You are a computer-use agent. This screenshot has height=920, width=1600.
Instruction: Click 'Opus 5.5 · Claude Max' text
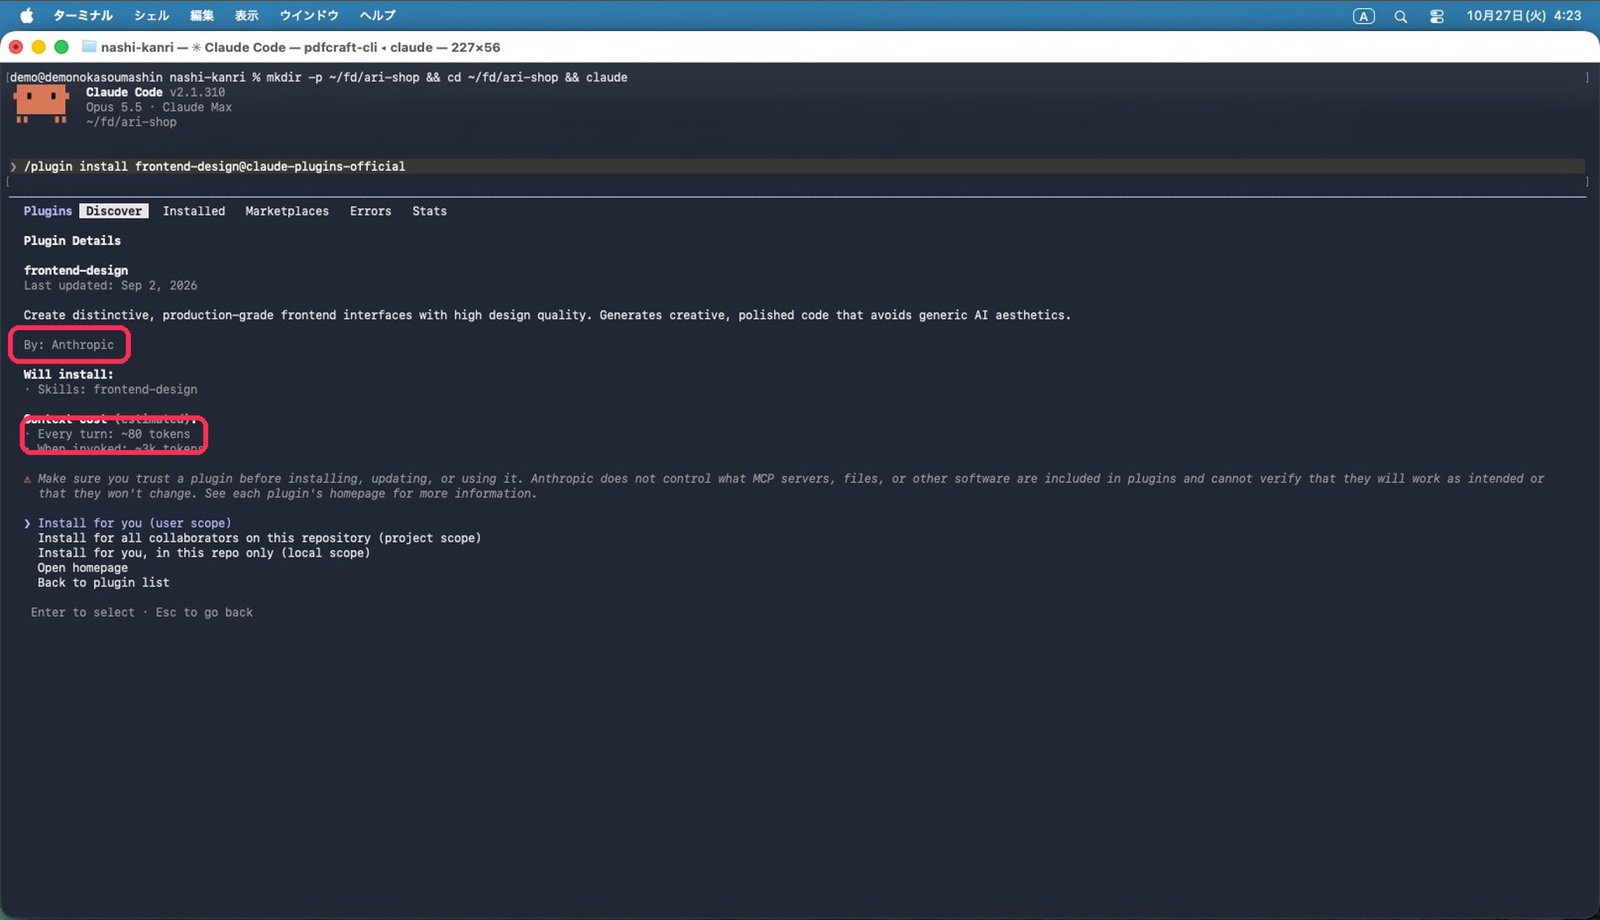point(159,107)
